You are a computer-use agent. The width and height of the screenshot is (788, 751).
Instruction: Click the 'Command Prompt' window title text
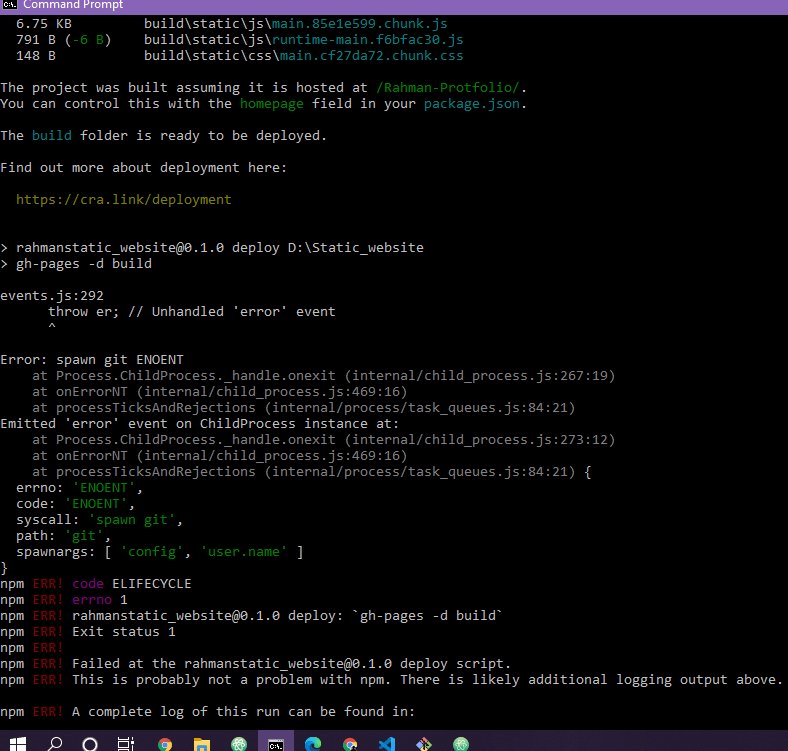(73, 5)
